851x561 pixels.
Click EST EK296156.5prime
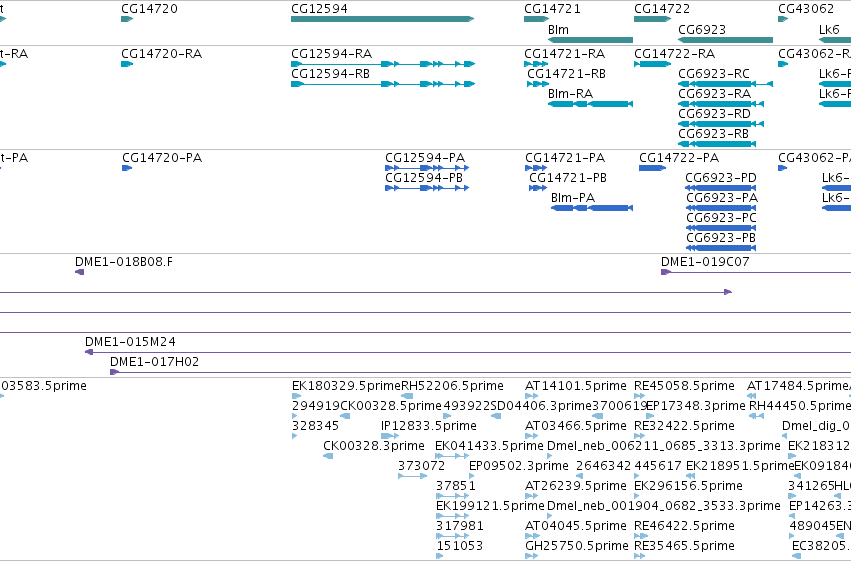(688, 486)
